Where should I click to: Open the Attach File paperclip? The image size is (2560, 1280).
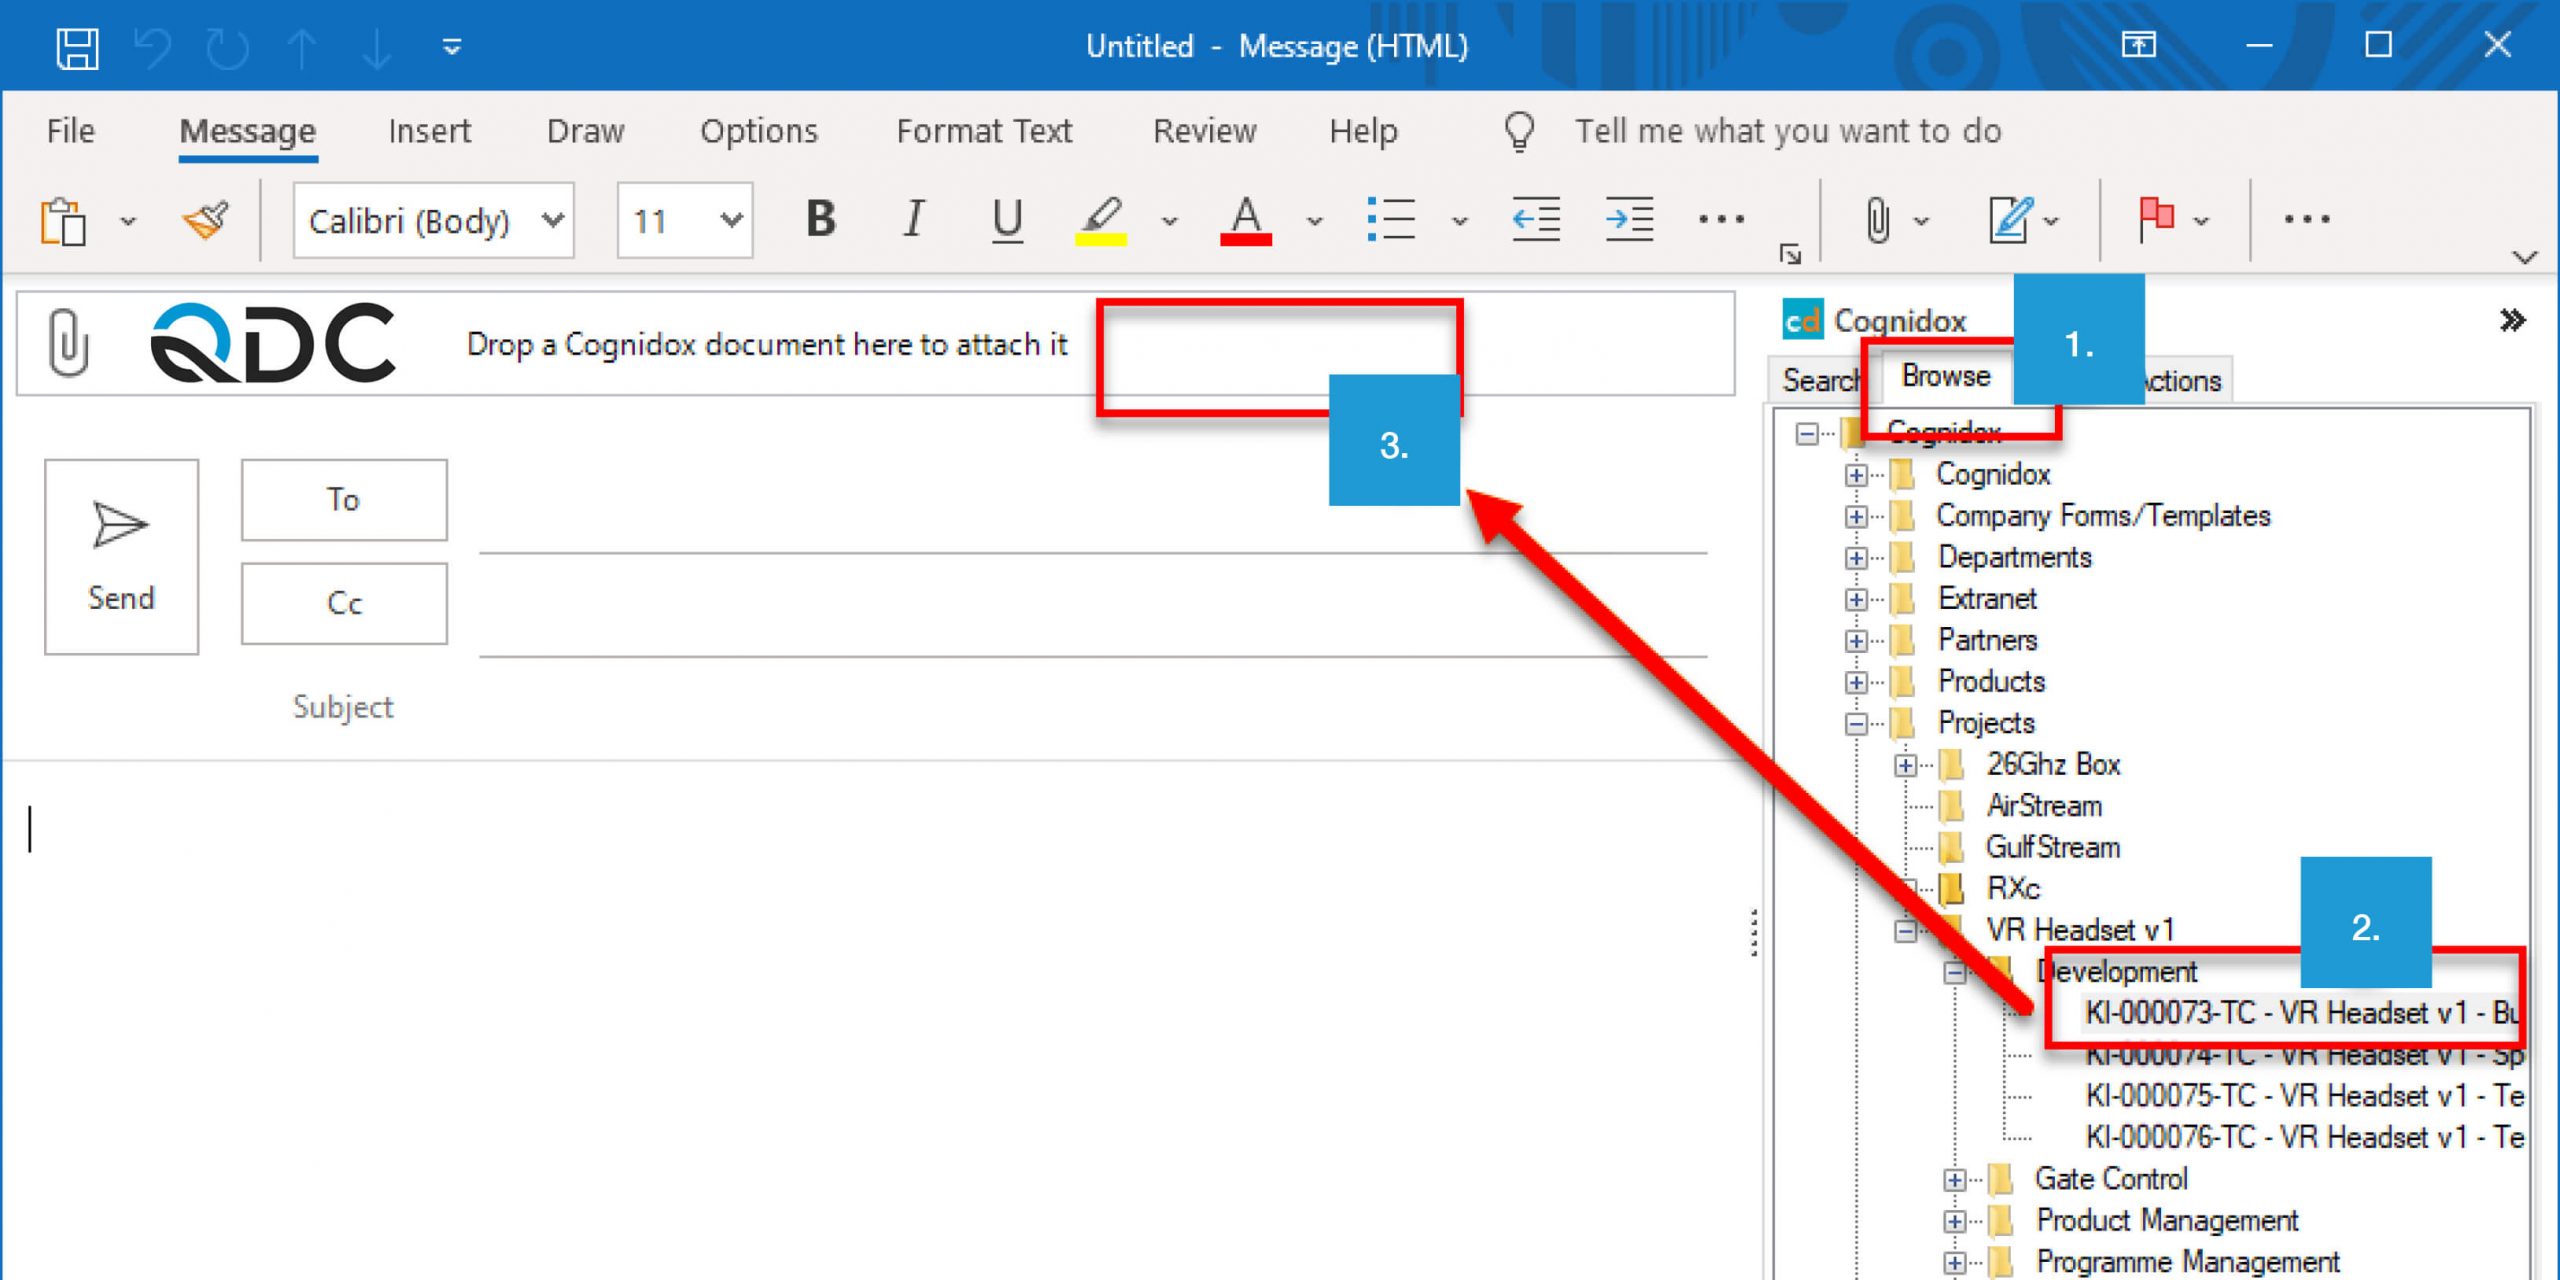tap(1876, 220)
